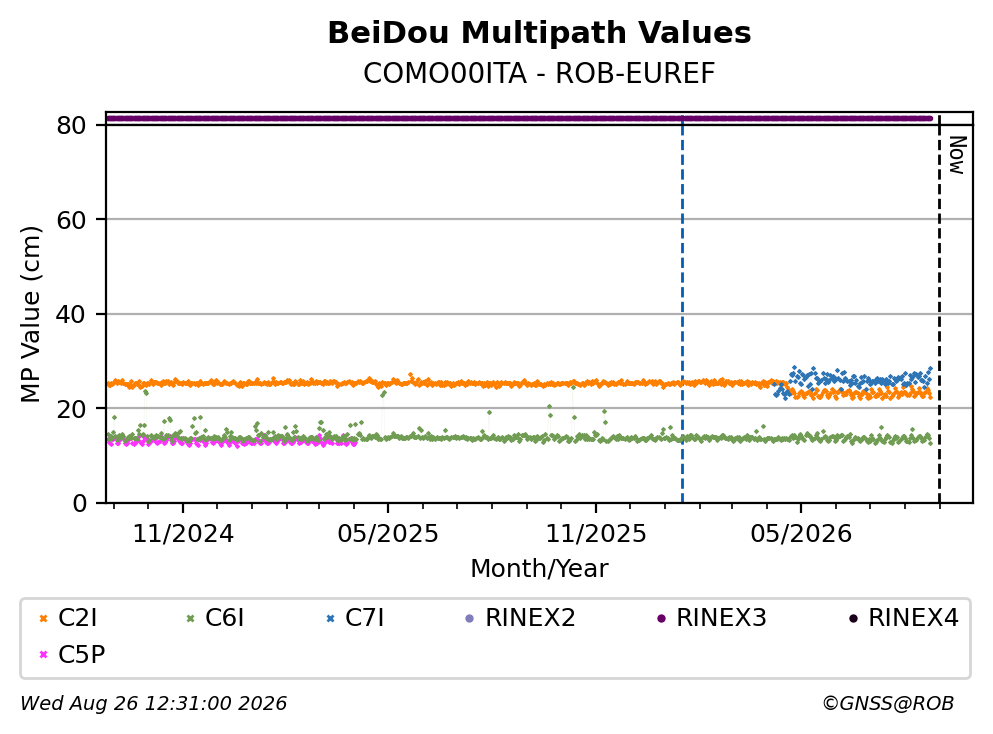Click the C7I legend entry

[355, 617]
